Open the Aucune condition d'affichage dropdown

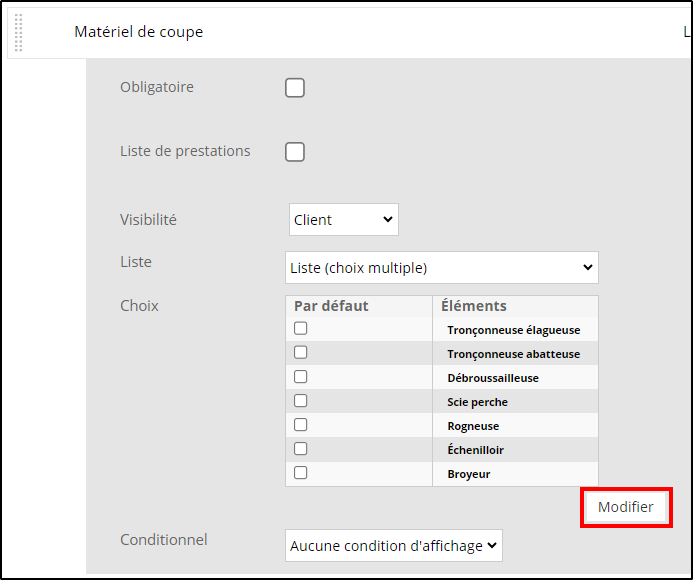[x=394, y=546]
